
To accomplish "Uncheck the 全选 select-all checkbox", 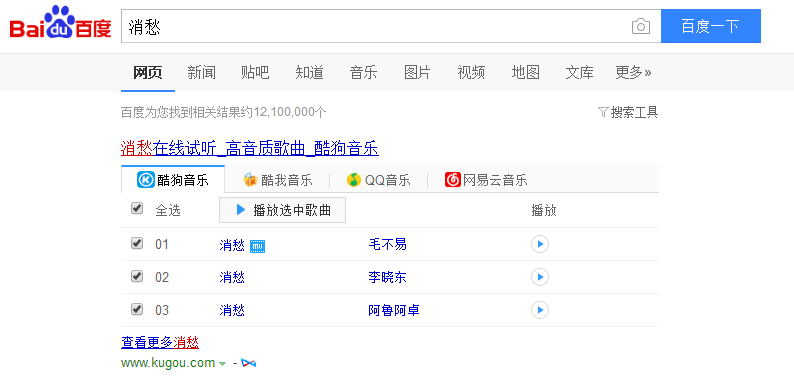I will click(137, 208).
